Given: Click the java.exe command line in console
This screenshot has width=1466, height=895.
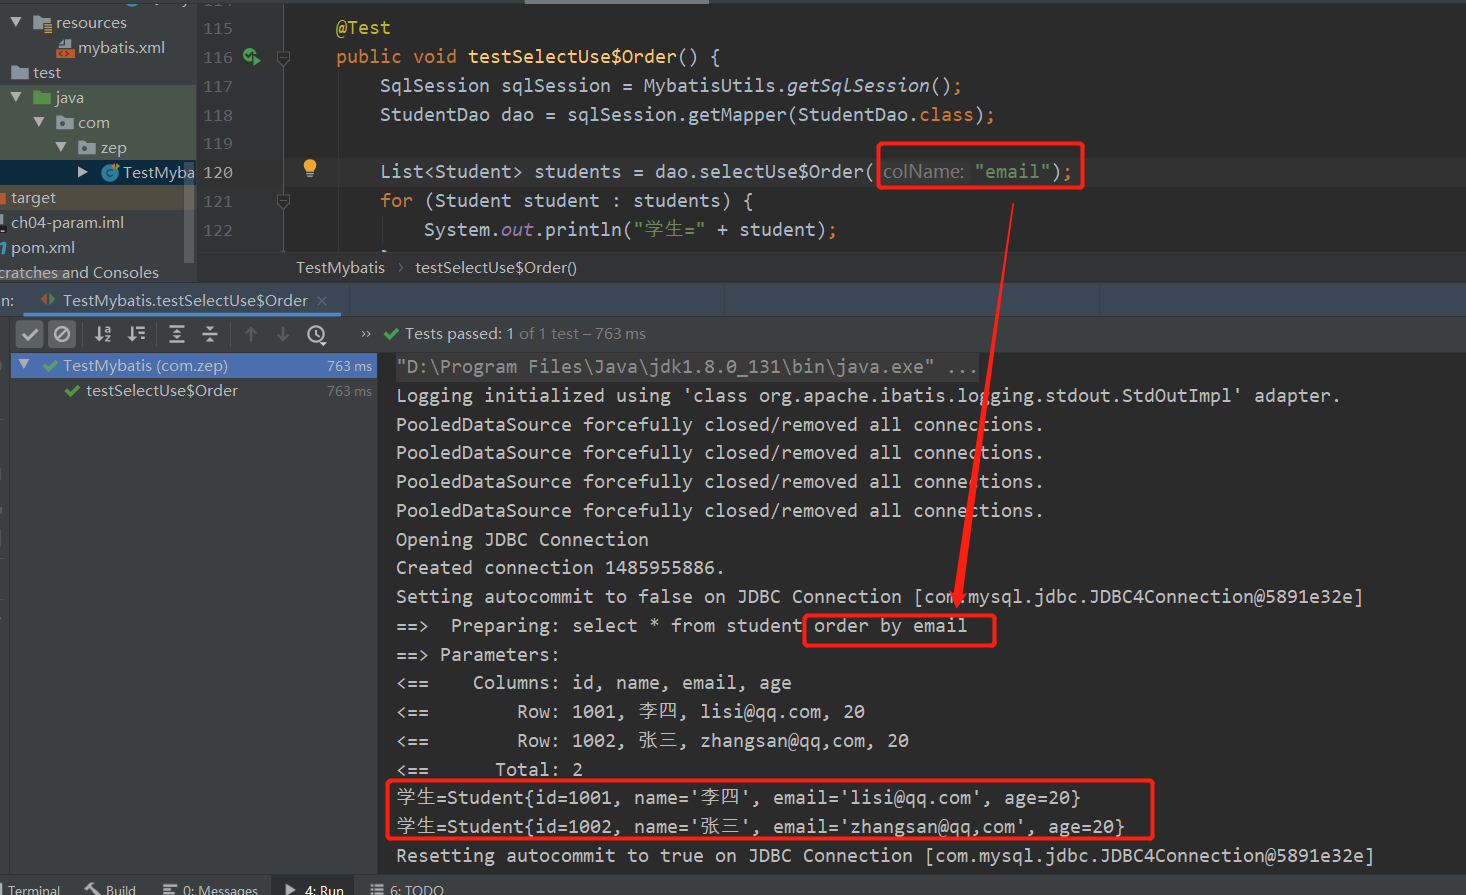Looking at the screenshot, I should click(x=686, y=367).
